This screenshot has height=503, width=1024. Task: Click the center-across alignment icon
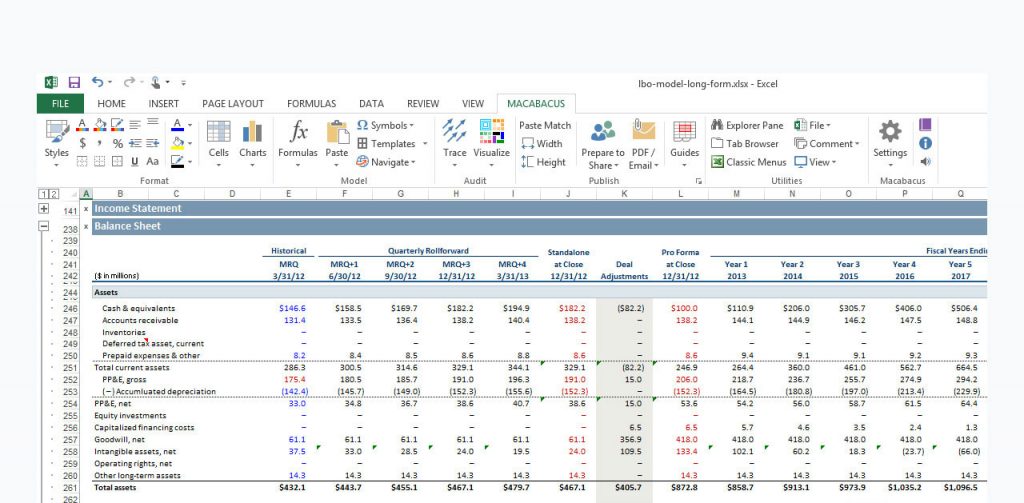point(153,122)
